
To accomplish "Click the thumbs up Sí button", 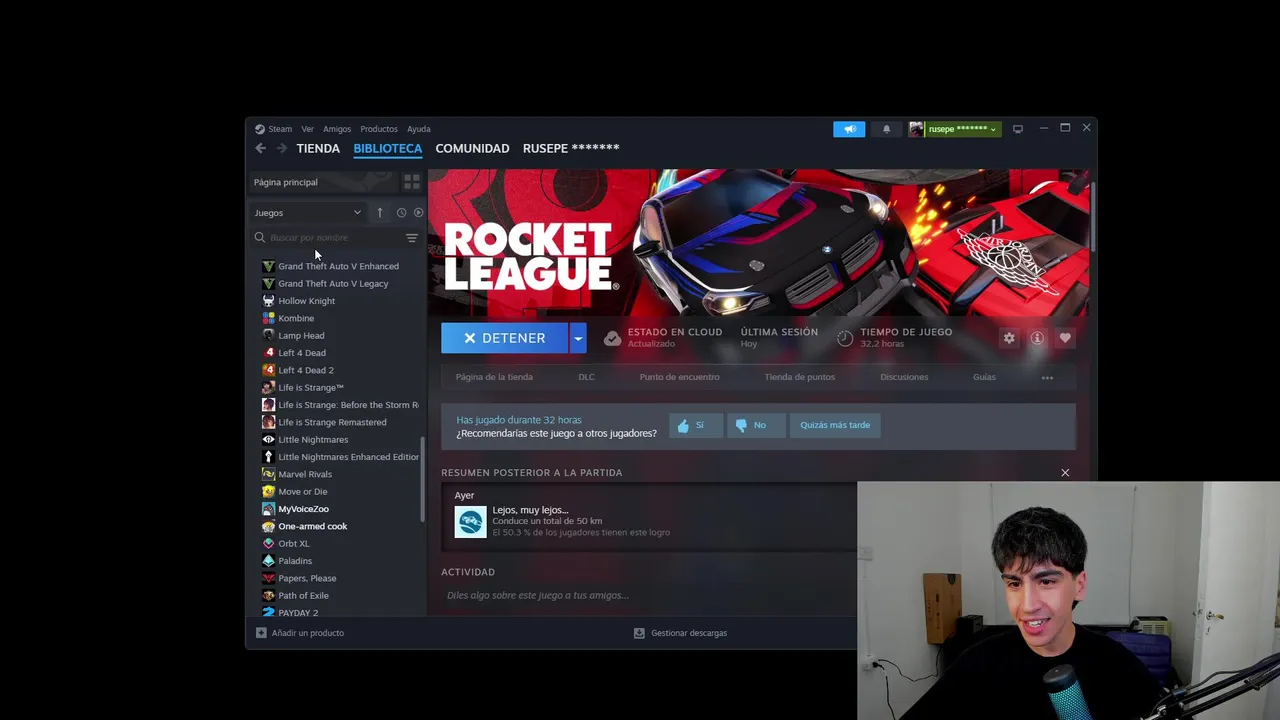I will 695,425.
